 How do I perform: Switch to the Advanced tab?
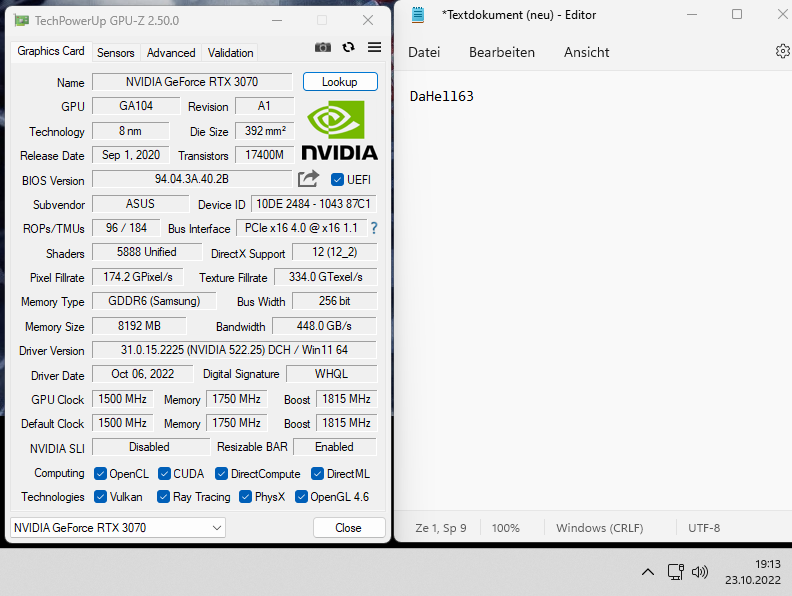171,53
